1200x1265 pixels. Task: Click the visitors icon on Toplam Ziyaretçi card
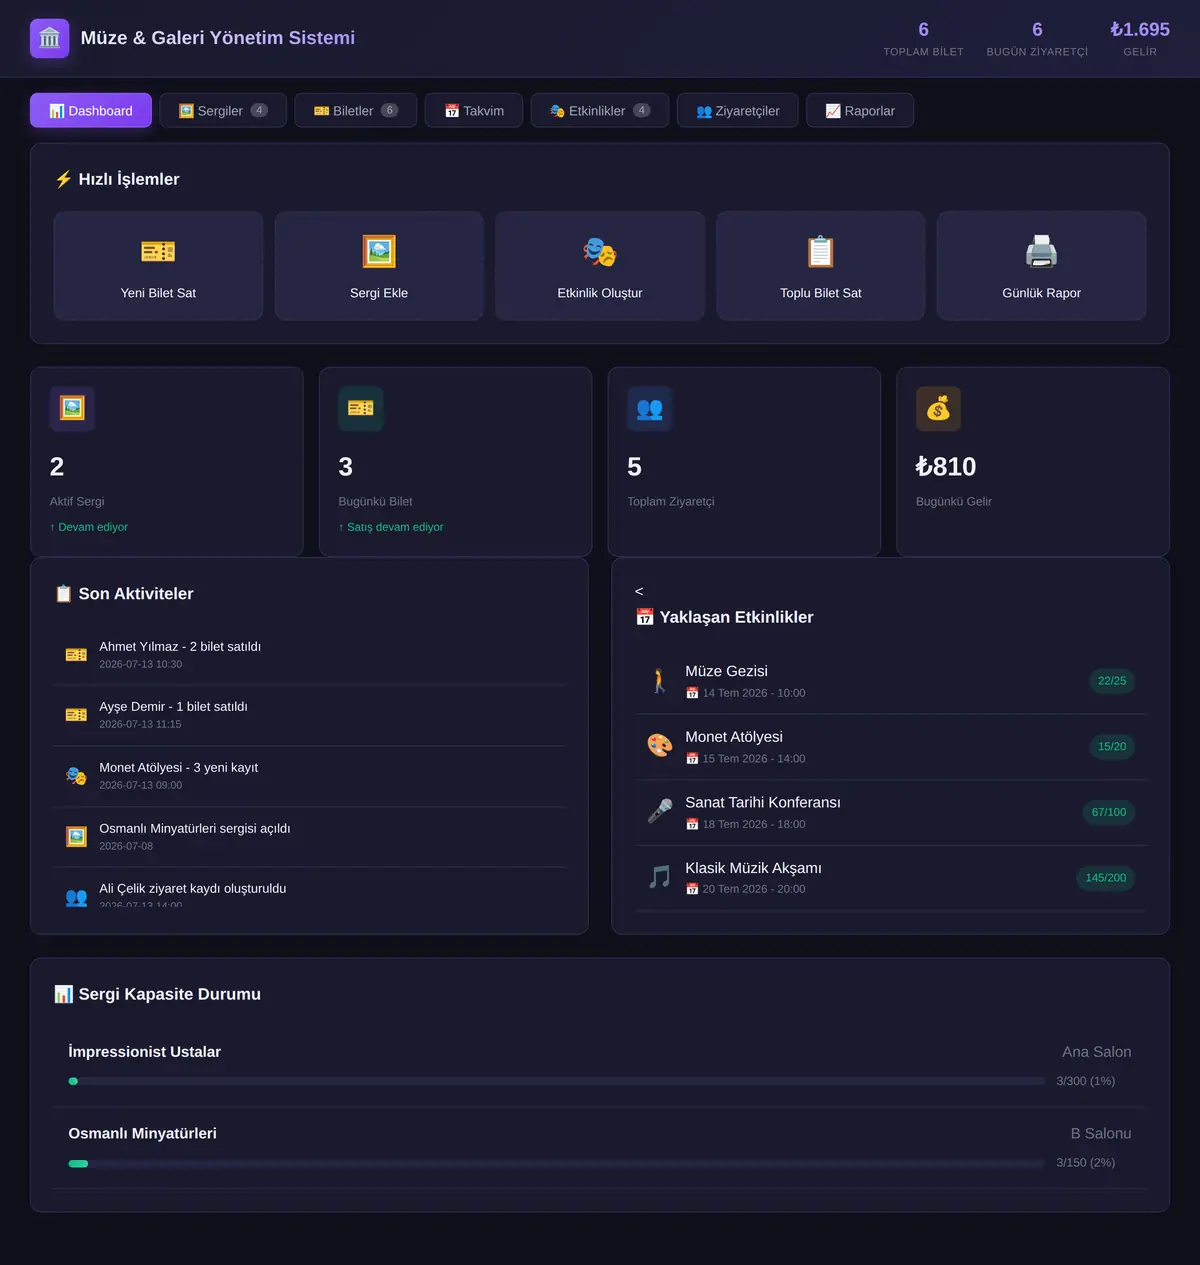[650, 409]
